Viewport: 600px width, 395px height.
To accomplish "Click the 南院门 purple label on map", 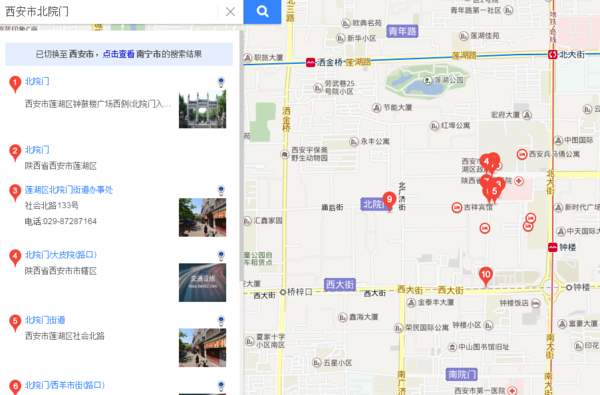I will [461, 374].
